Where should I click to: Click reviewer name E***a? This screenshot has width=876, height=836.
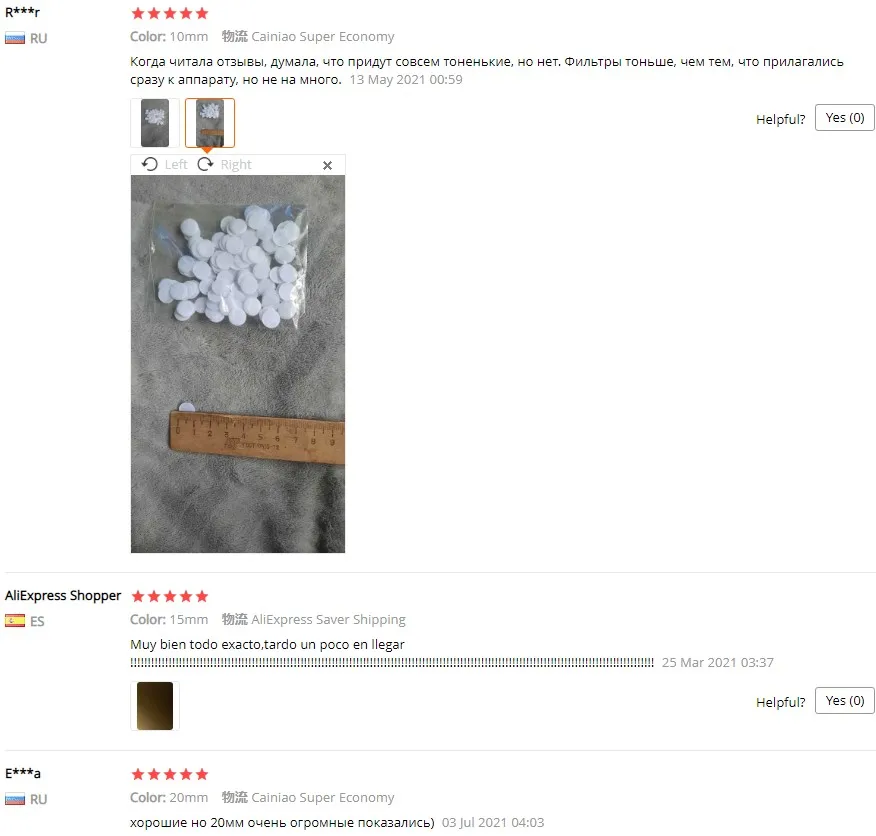click(23, 773)
